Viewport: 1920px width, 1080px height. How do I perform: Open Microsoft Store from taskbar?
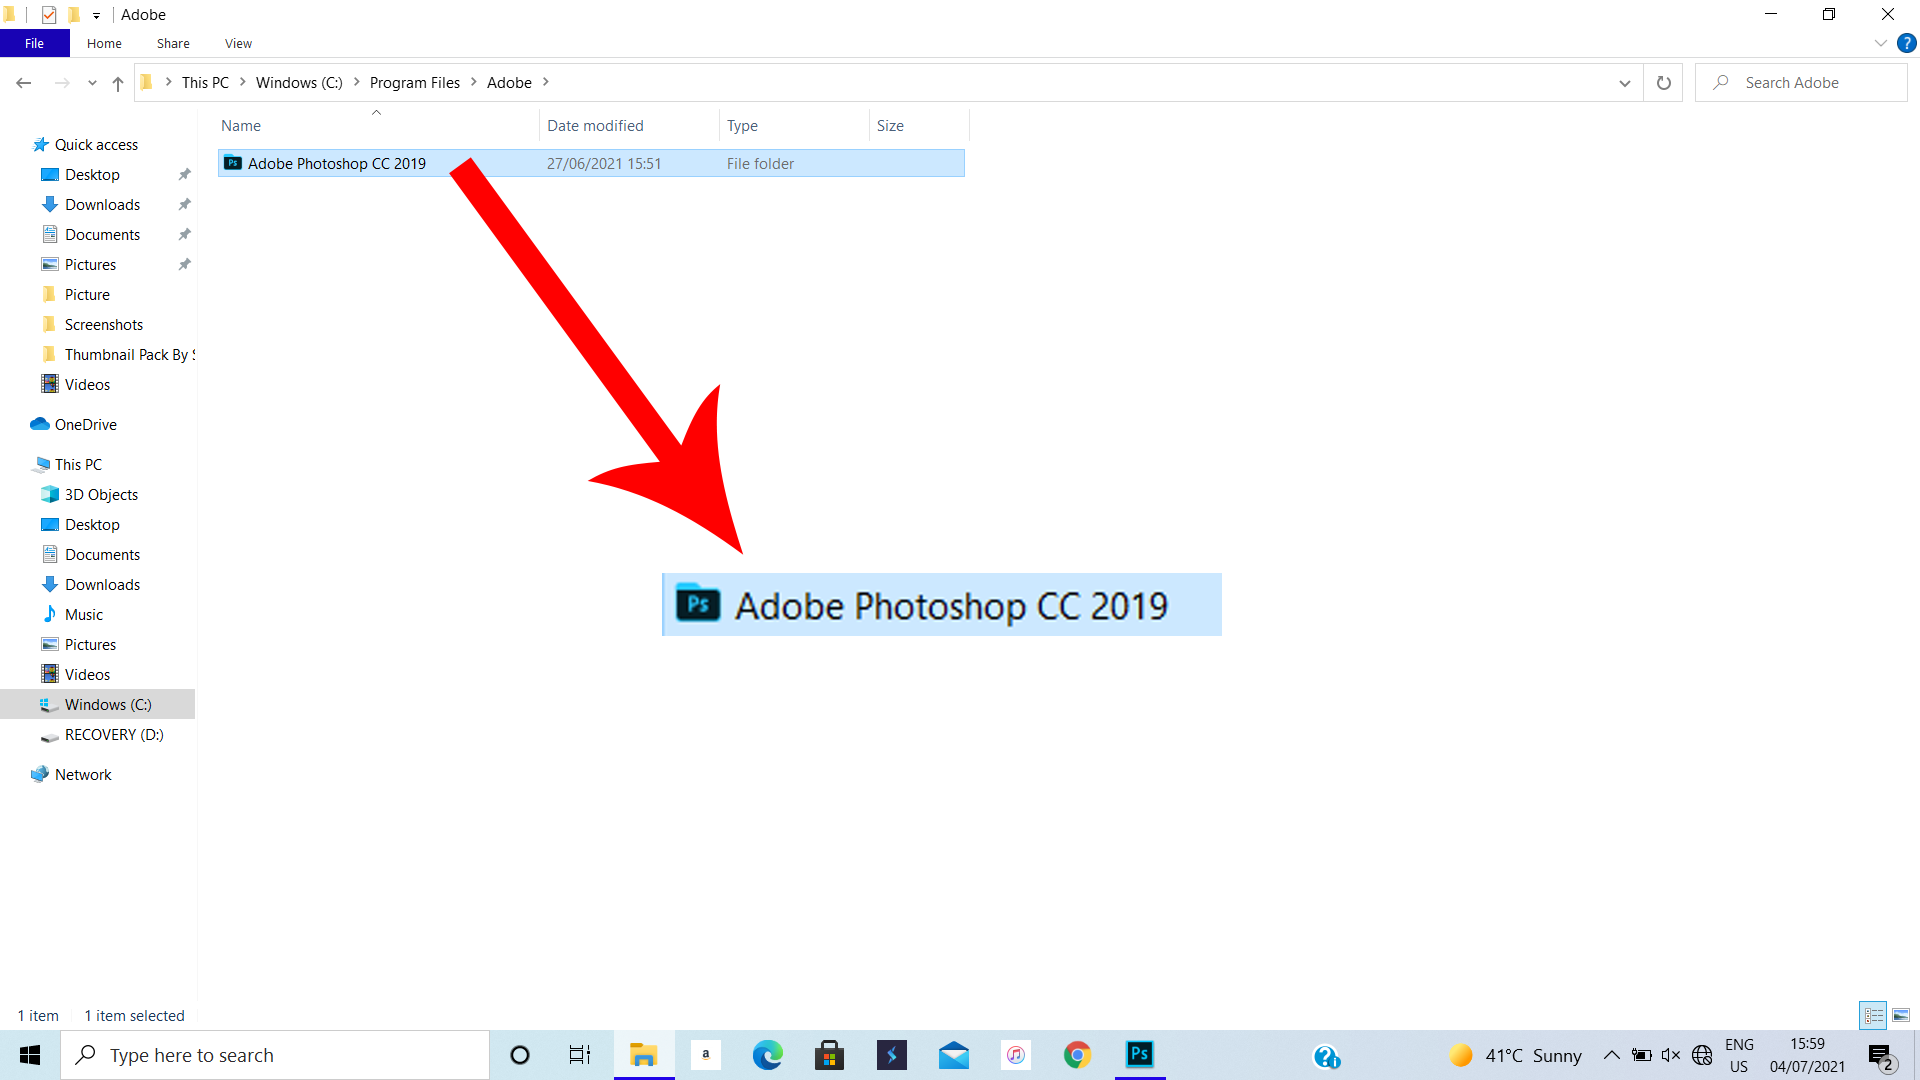(829, 1054)
